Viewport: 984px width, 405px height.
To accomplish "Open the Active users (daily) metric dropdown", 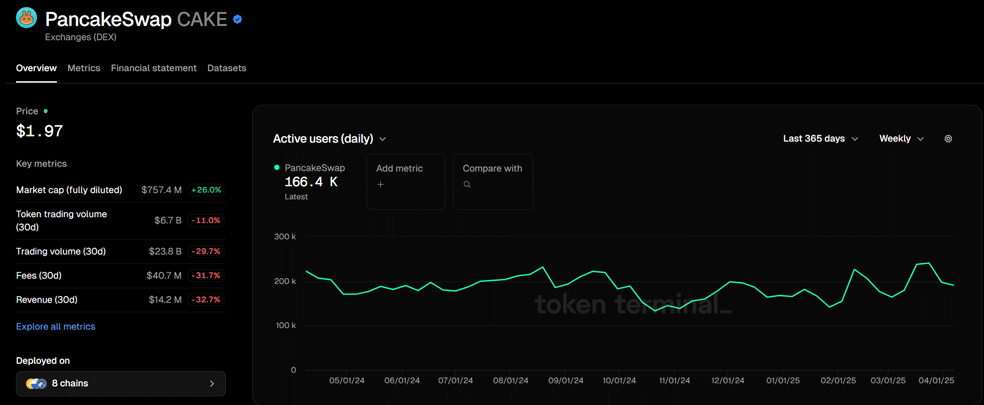I will pyautogui.click(x=329, y=139).
